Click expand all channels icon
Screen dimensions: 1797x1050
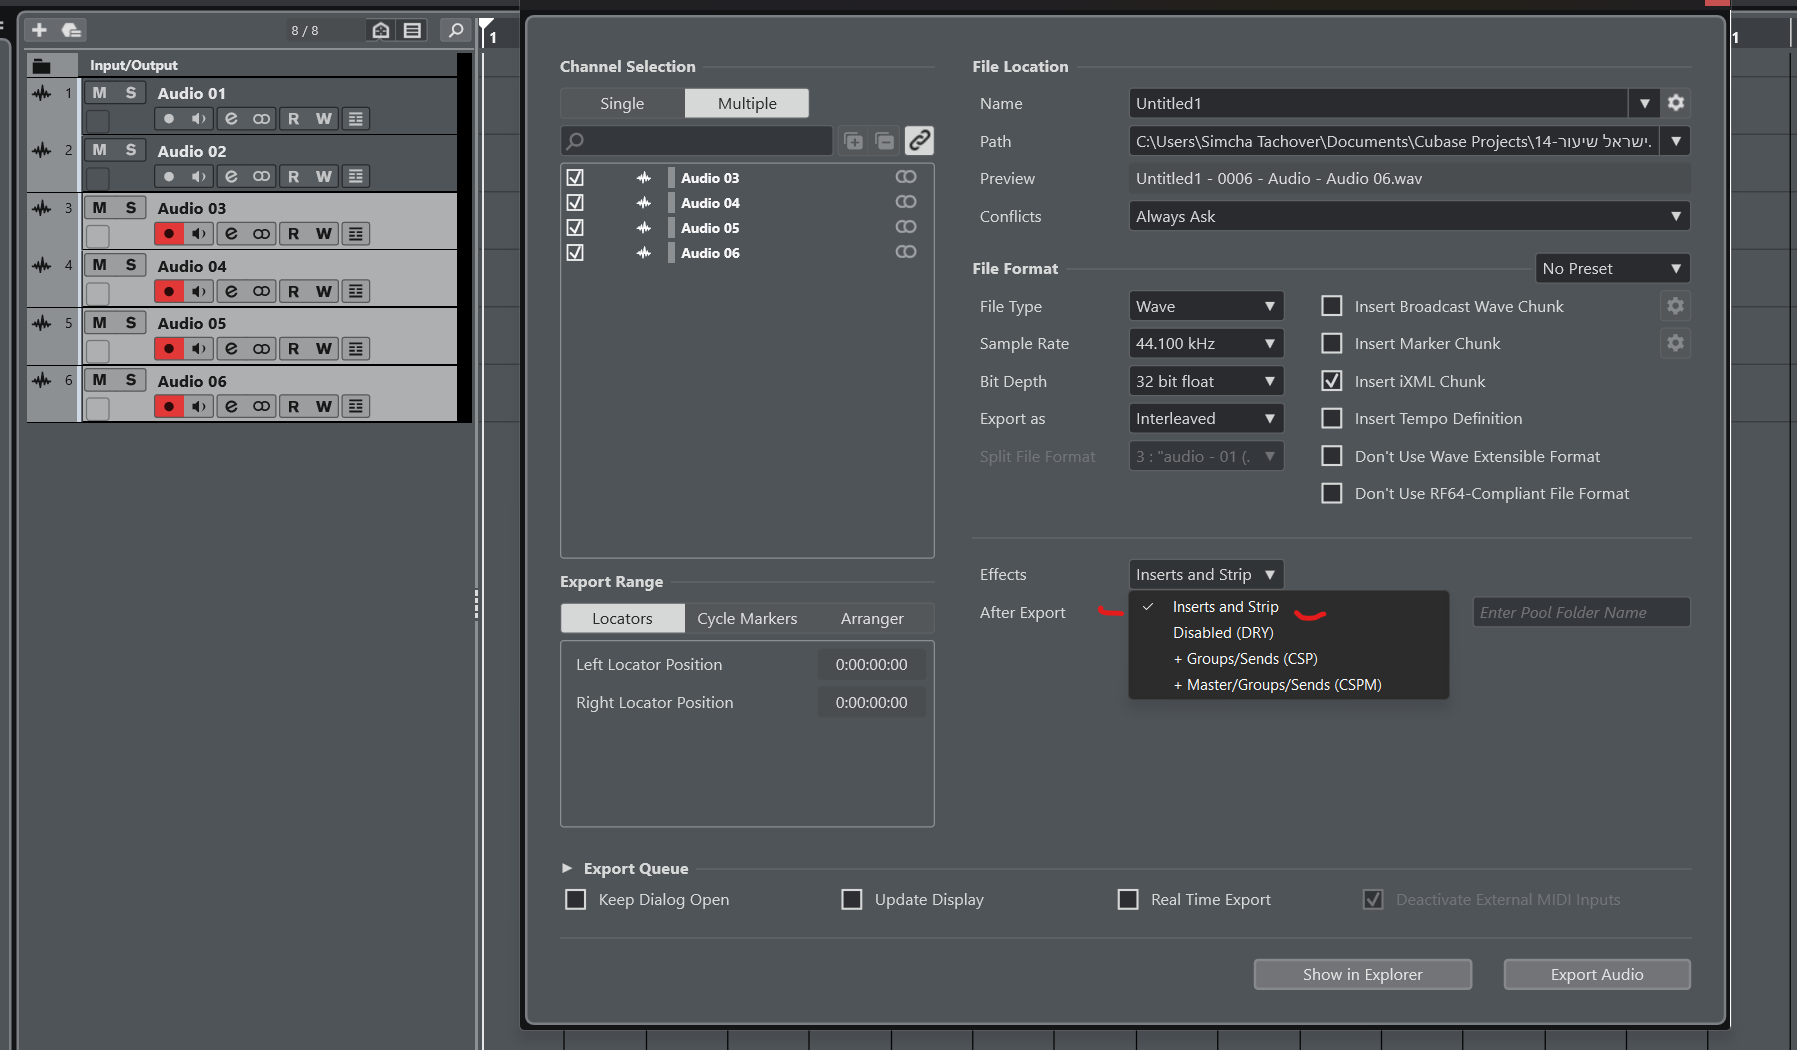tap(853, 141)
